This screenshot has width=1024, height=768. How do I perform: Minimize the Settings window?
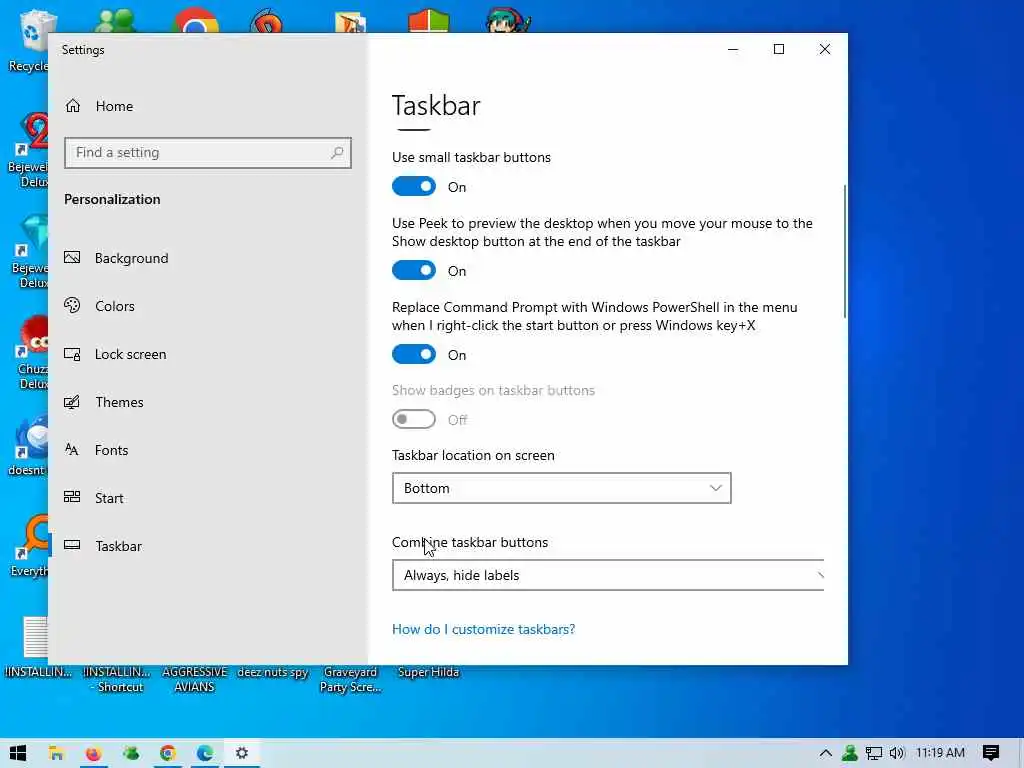point(733,50)
